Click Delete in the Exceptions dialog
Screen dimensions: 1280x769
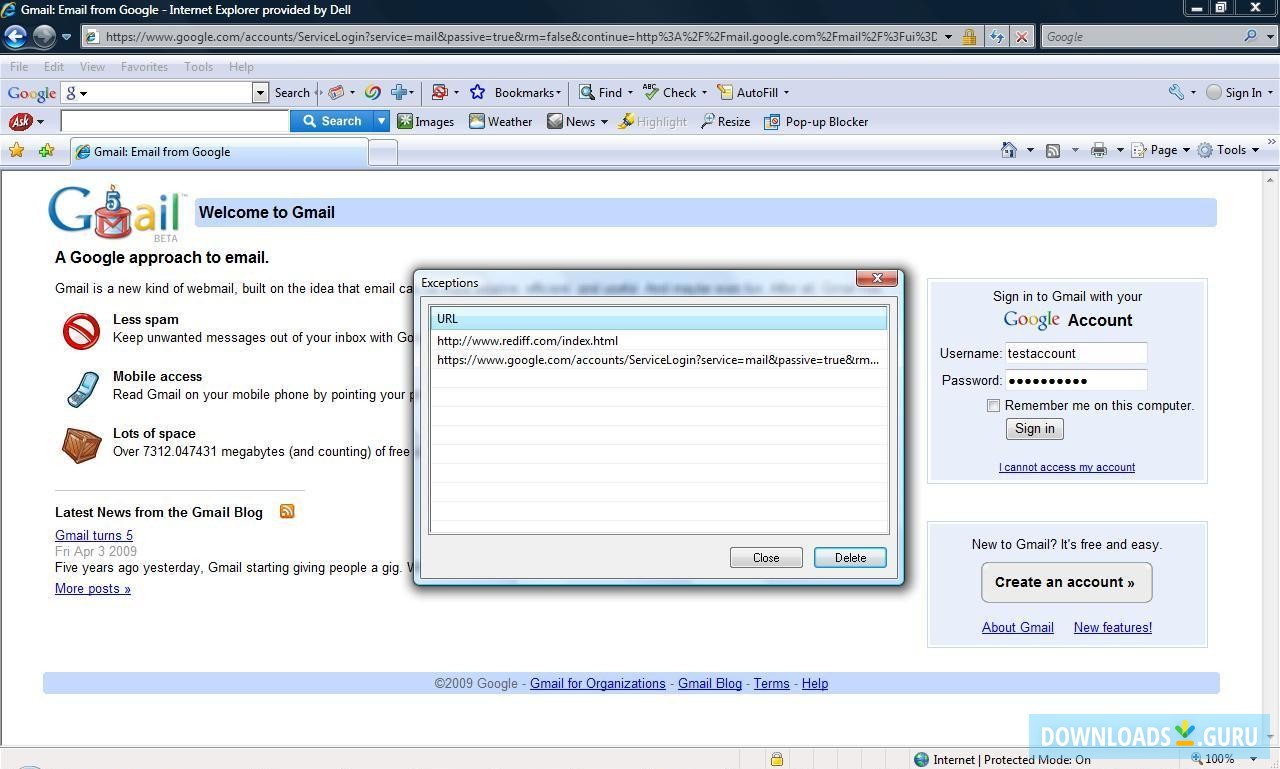click(x=850, y=557)
